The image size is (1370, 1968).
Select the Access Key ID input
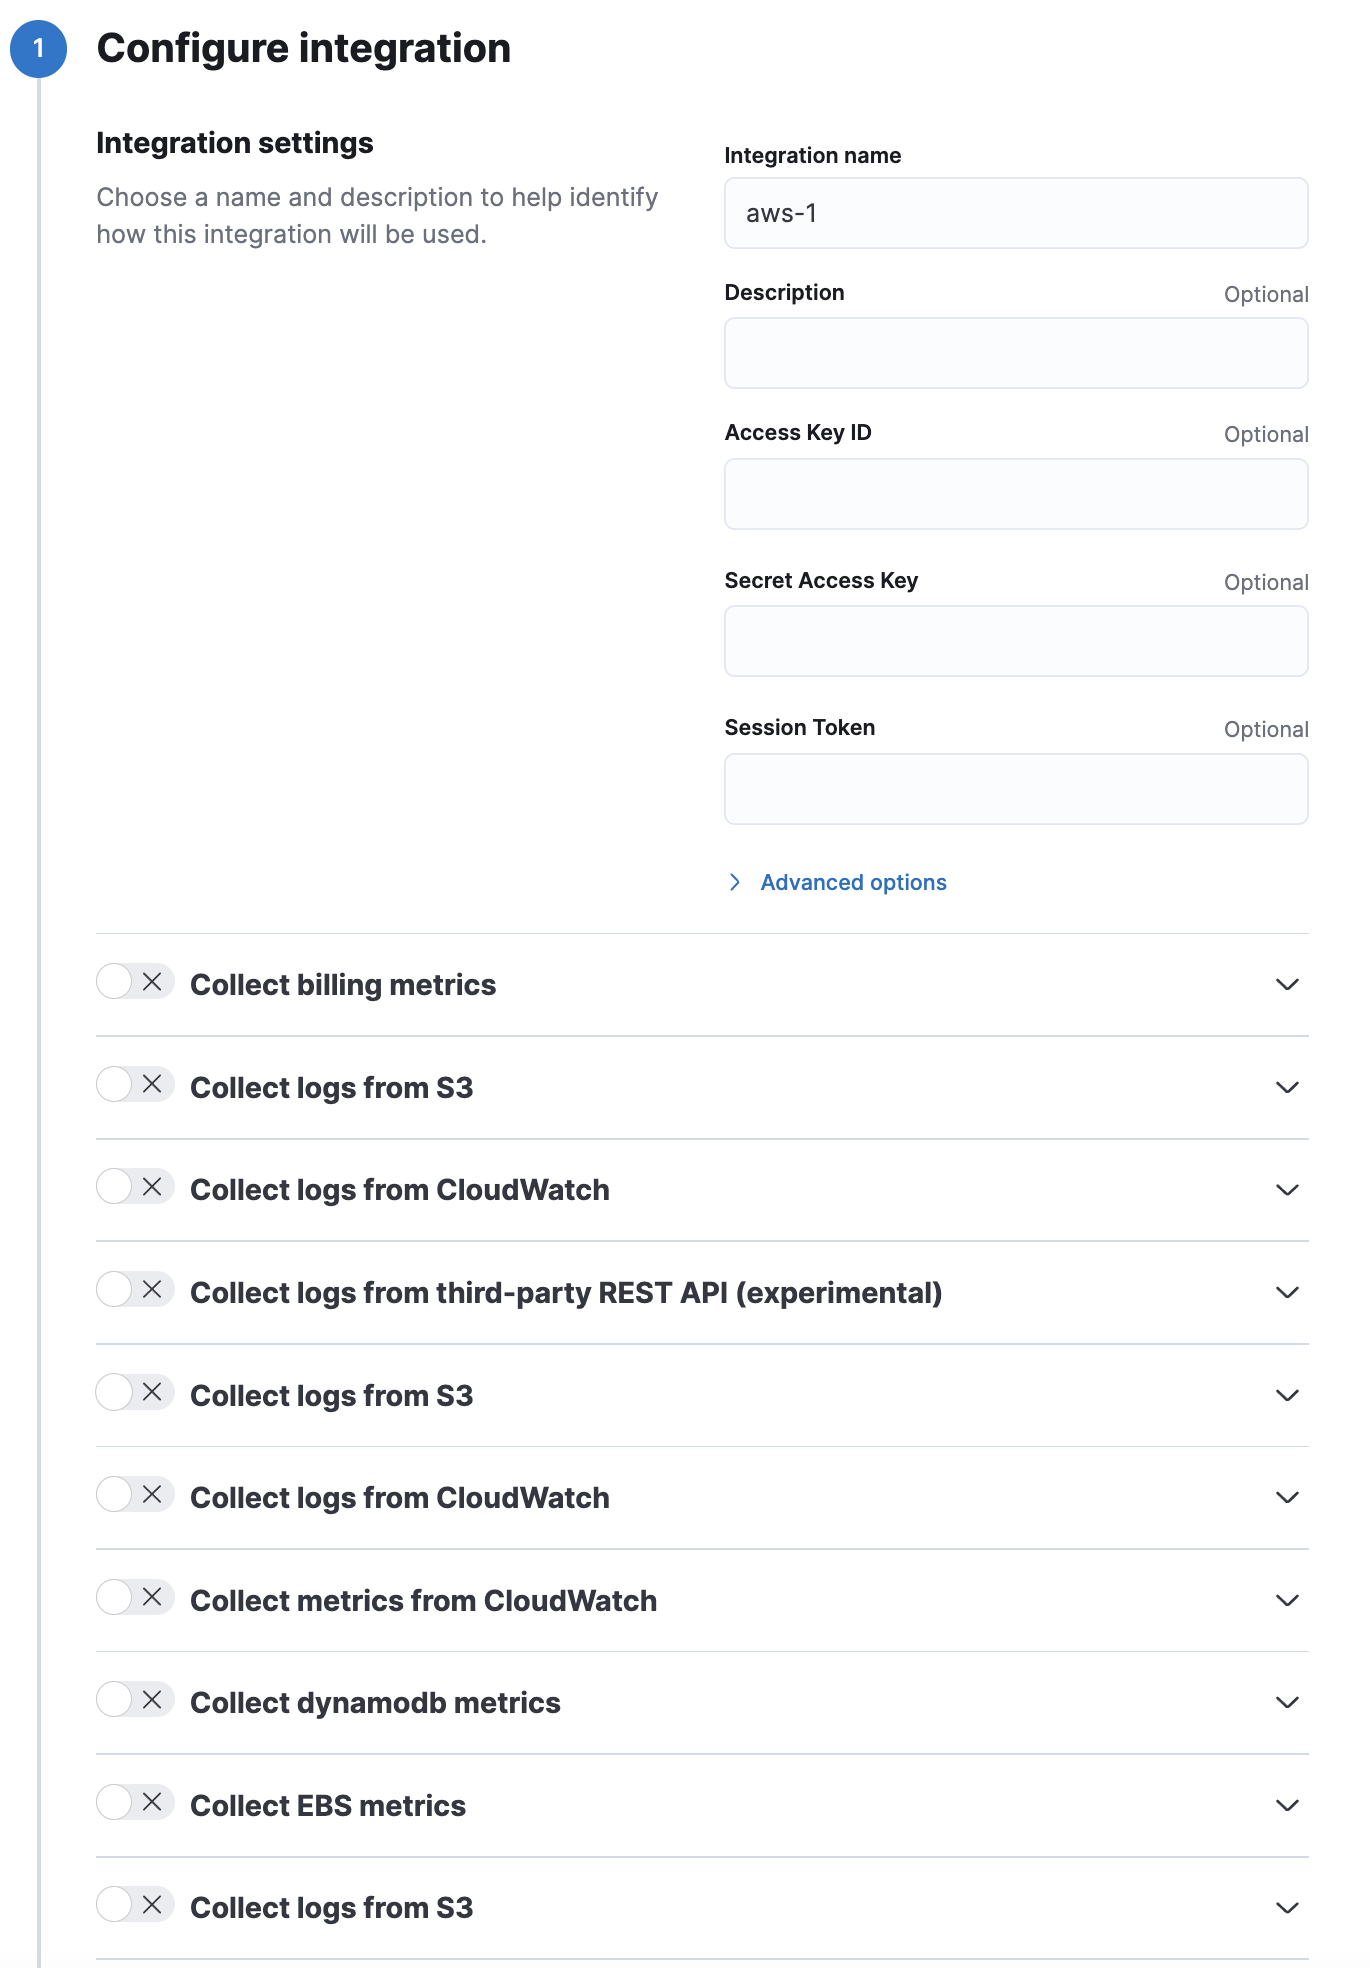[x=1015, y=494]
